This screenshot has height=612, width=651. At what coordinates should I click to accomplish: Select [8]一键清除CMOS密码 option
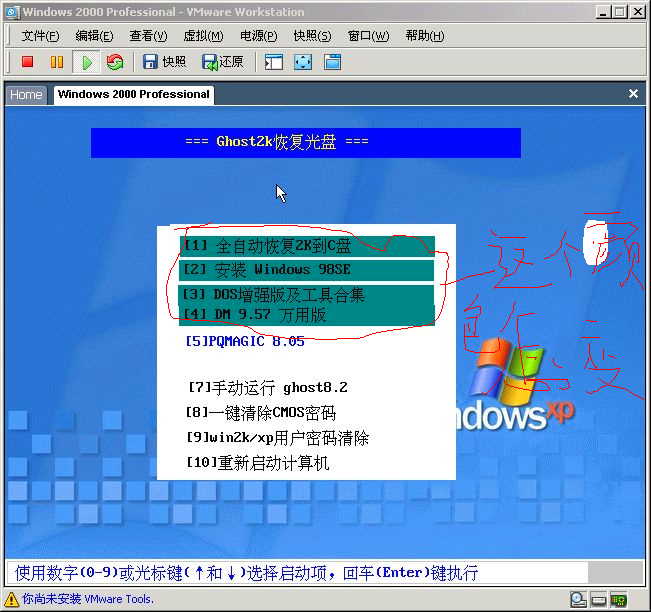(261, 413)
